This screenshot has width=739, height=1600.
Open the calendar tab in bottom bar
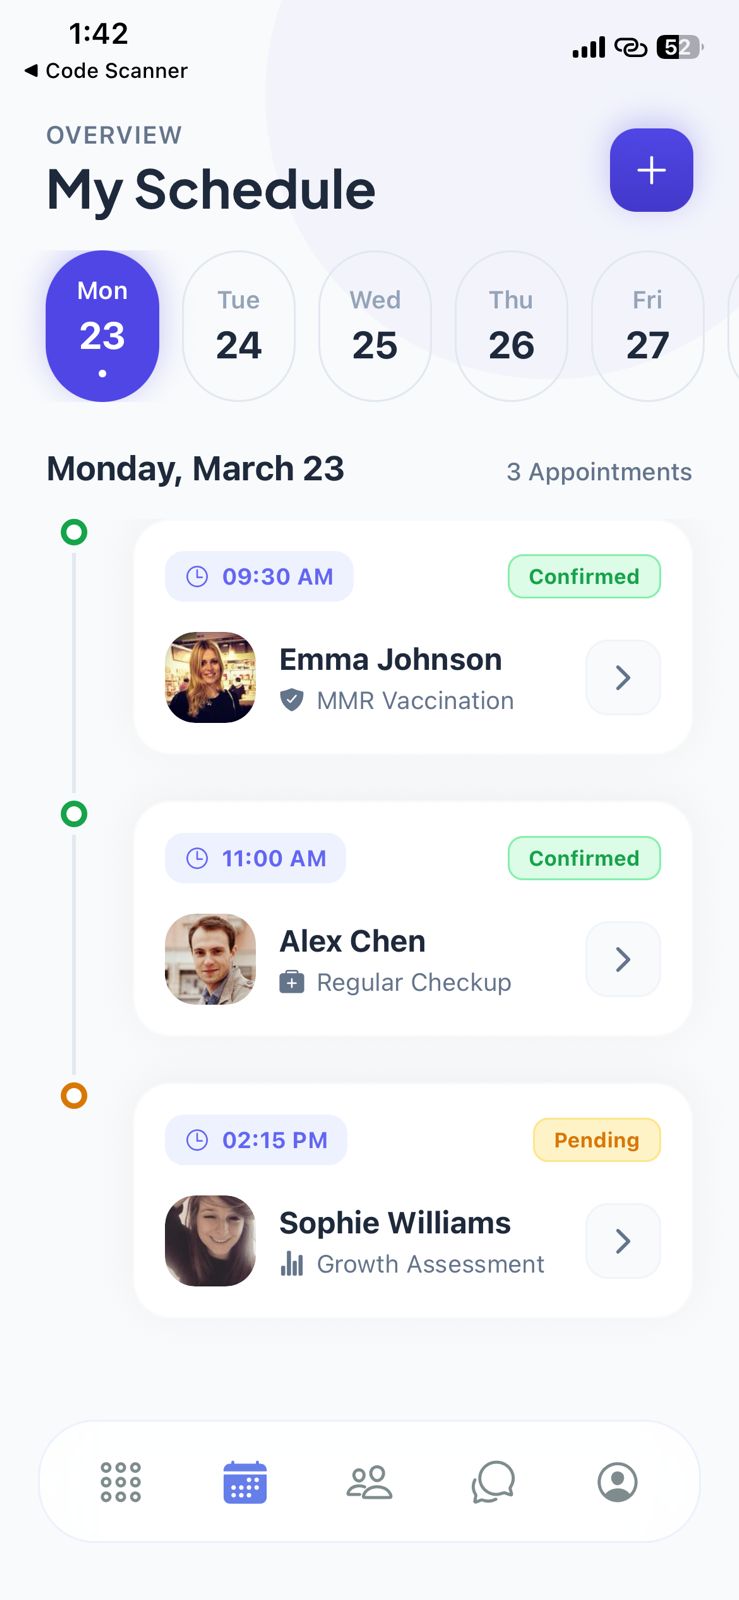pyautogui.click(x=245, y=1482)
